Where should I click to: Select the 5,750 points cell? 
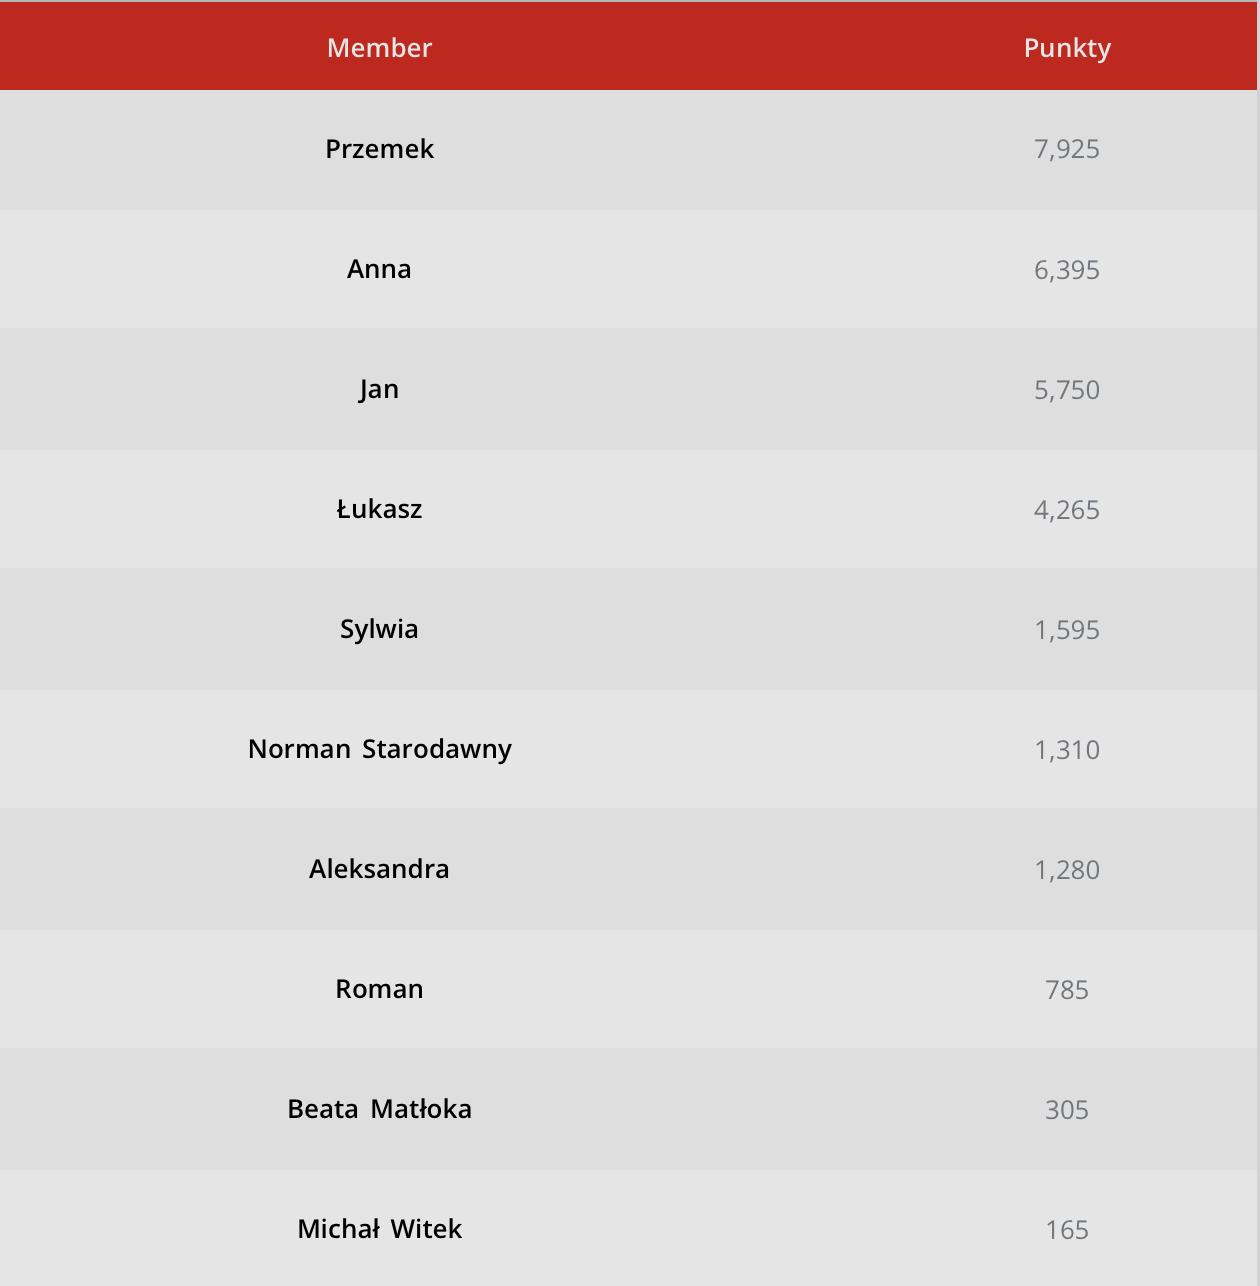point(1067,390)
